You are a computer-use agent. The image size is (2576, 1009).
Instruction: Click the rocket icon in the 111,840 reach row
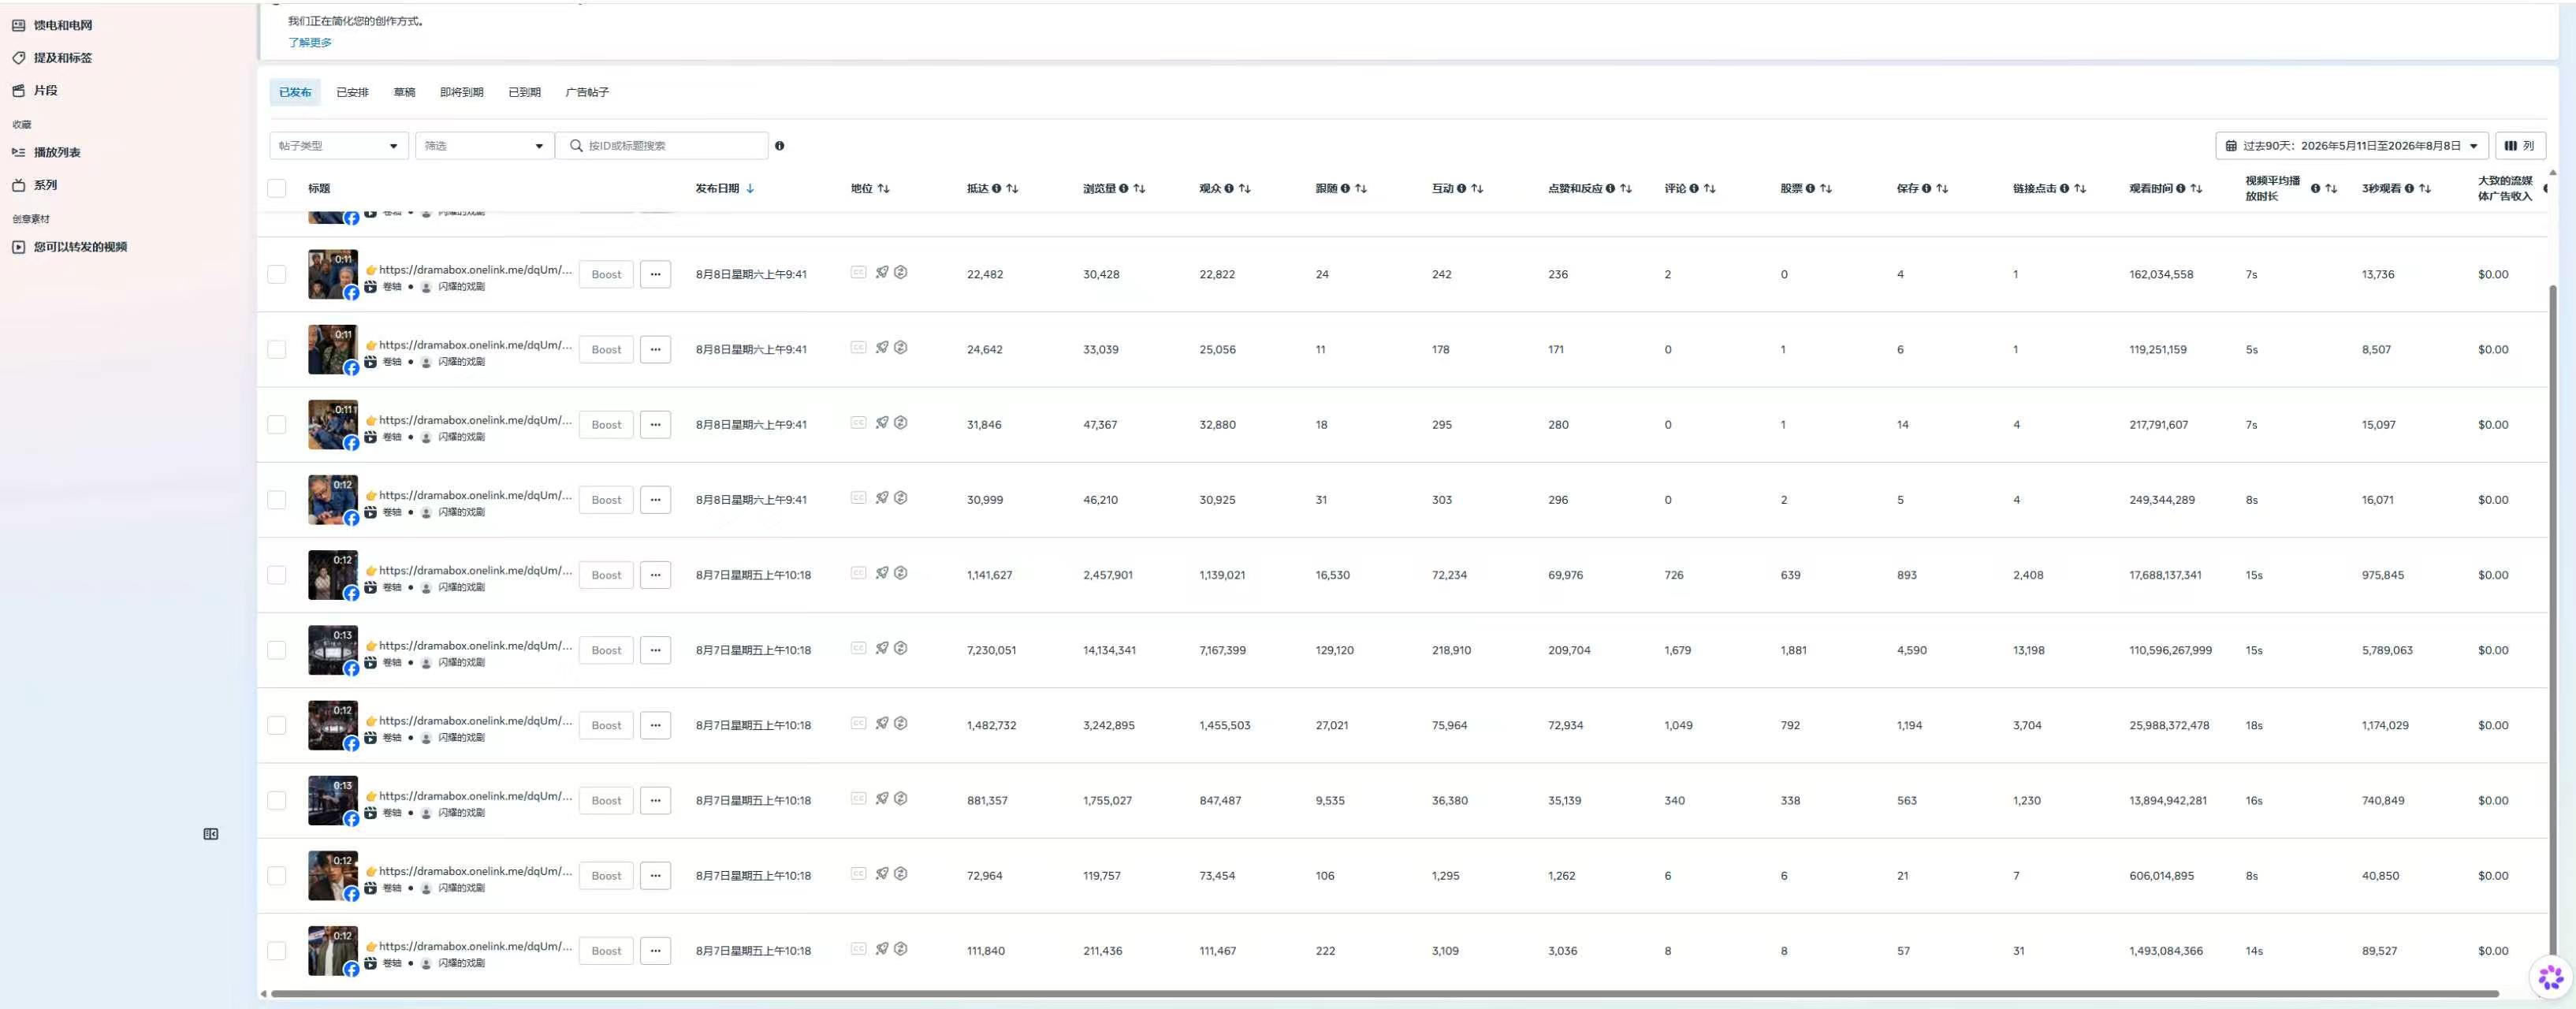click(882, 948)
